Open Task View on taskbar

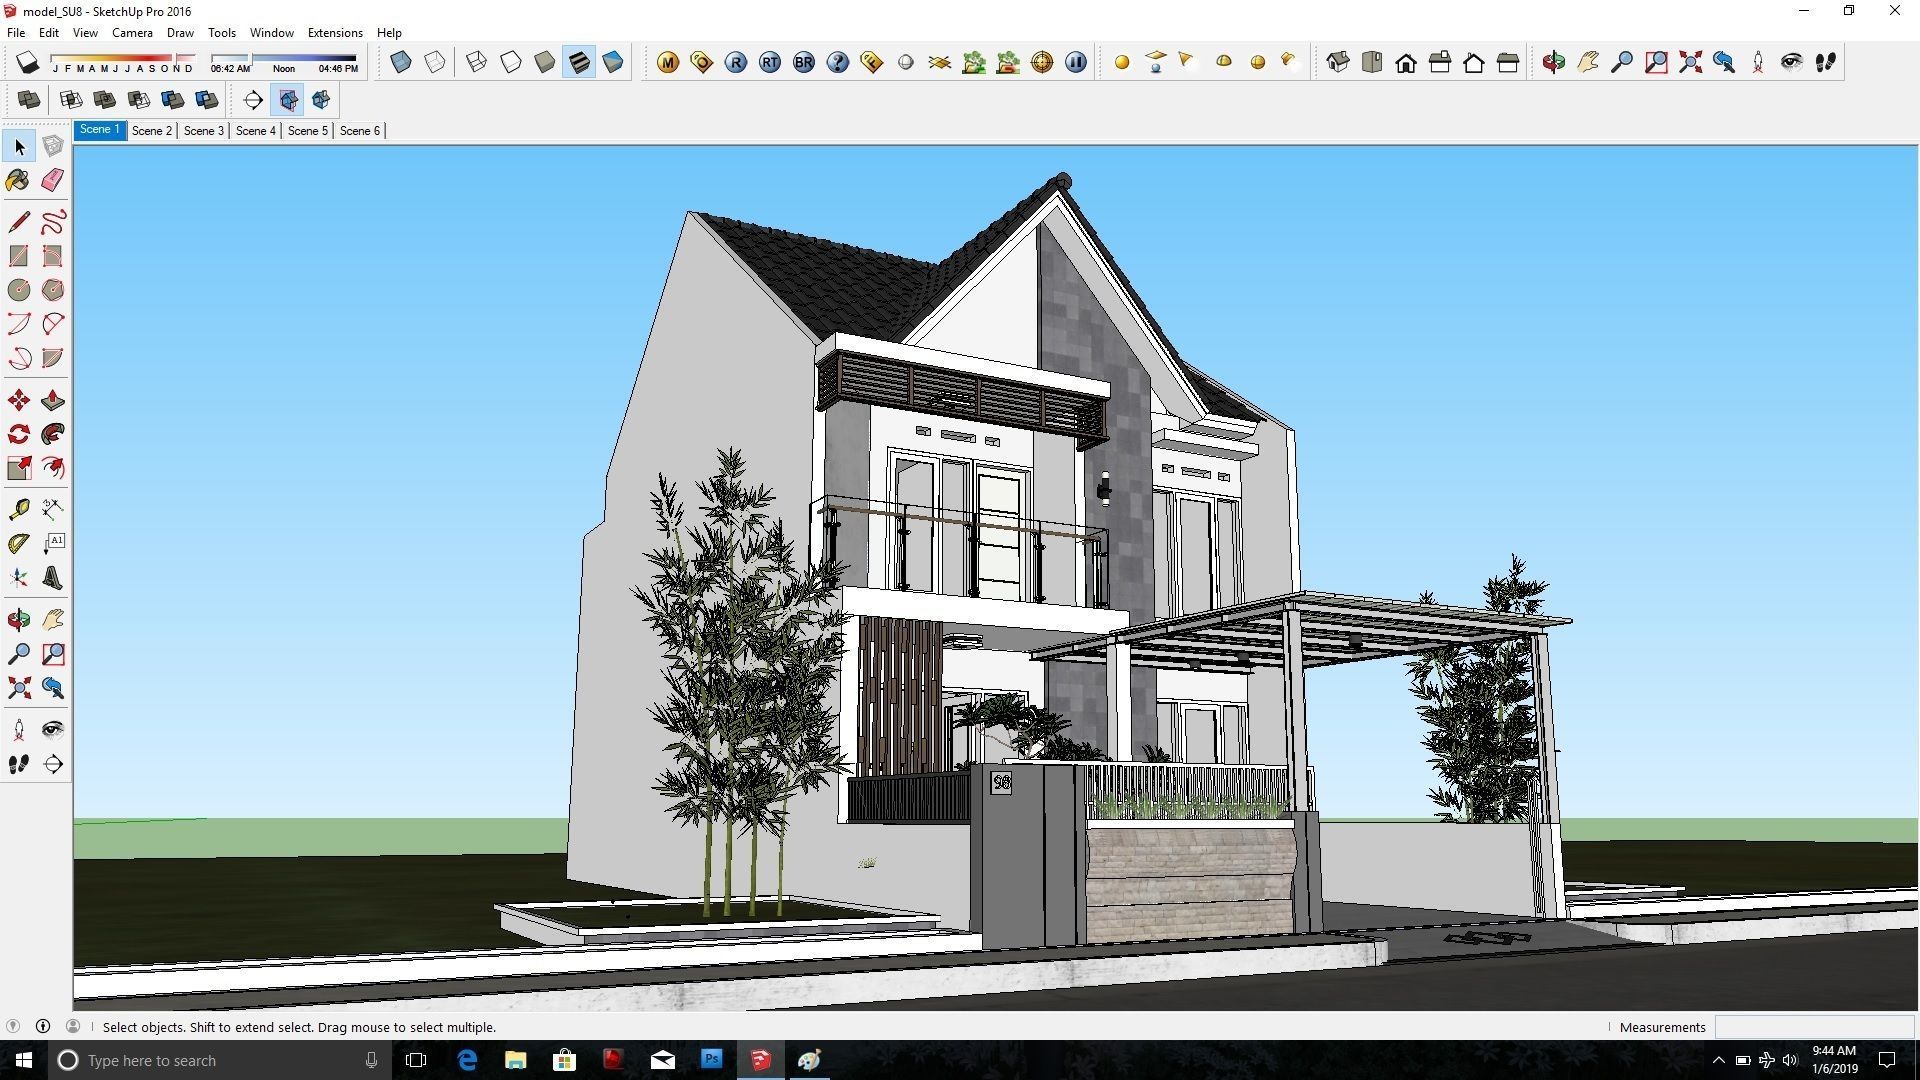pos(416,1060)
